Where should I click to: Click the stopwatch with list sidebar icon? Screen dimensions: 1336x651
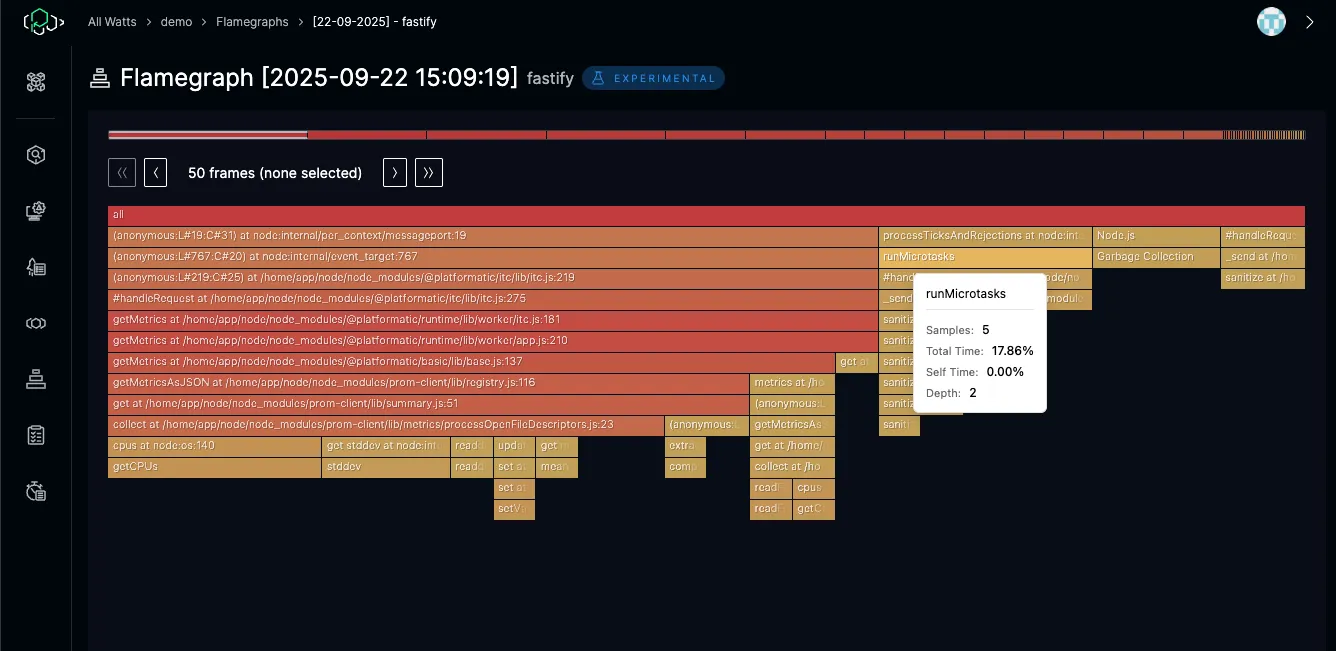pyautogui.click(x=36, y=491)
